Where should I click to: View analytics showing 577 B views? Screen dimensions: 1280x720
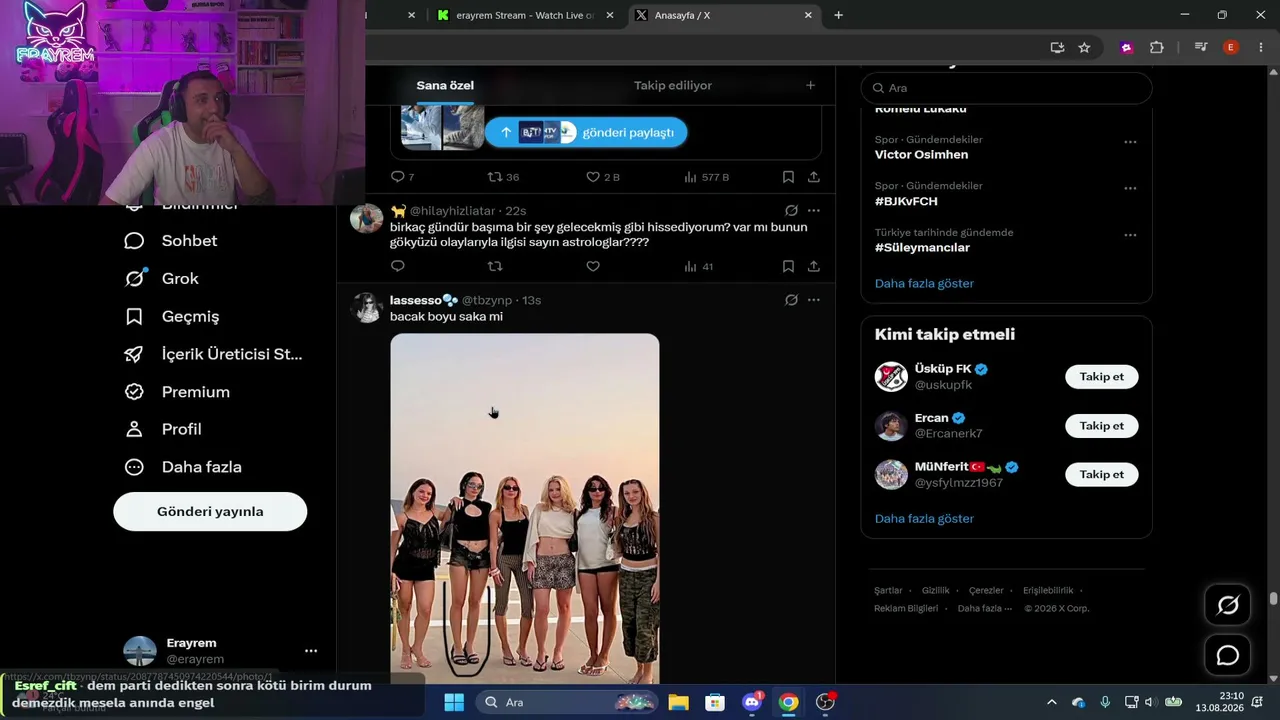pyautogui.click(x=706, y=177)
